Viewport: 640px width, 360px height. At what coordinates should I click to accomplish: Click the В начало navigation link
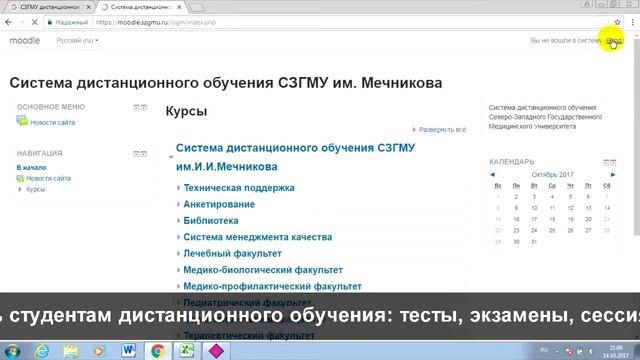click(x=31, y=168)
